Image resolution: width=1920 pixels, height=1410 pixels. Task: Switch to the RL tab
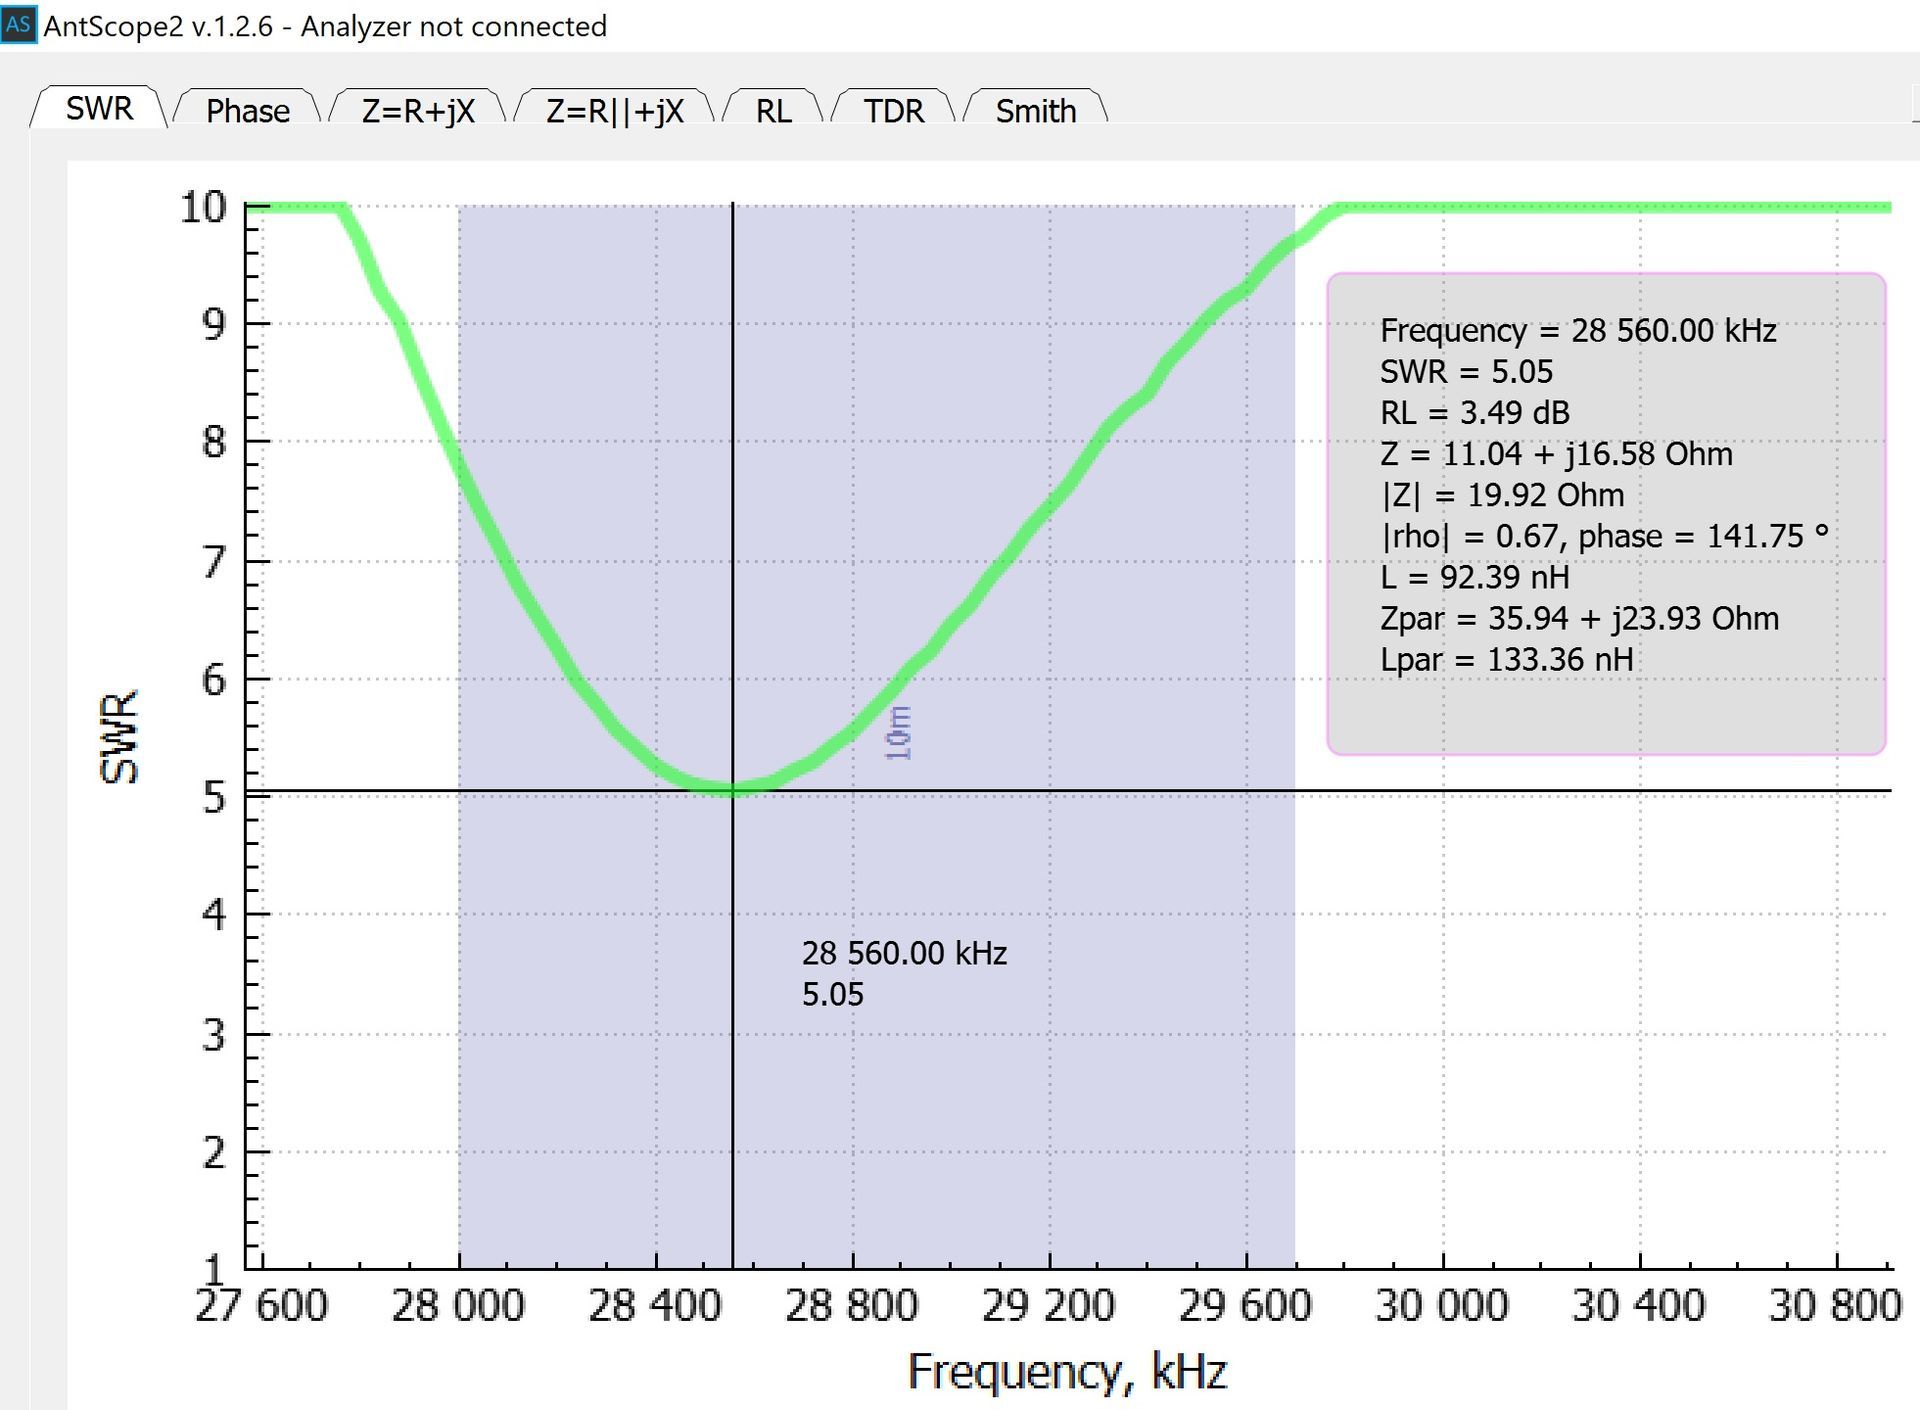point(773,110)
